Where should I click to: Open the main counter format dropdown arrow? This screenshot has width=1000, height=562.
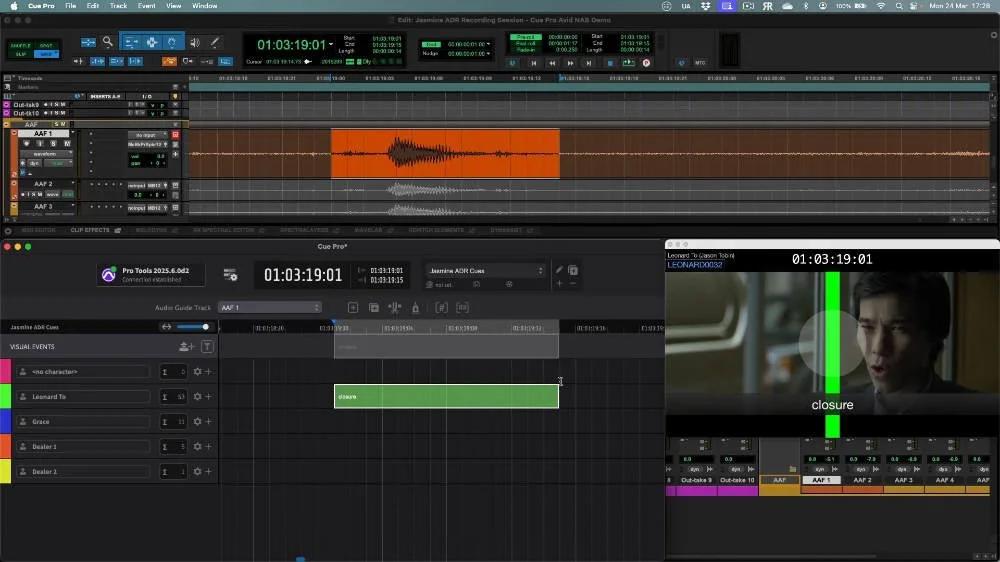(x=330, y=45)
